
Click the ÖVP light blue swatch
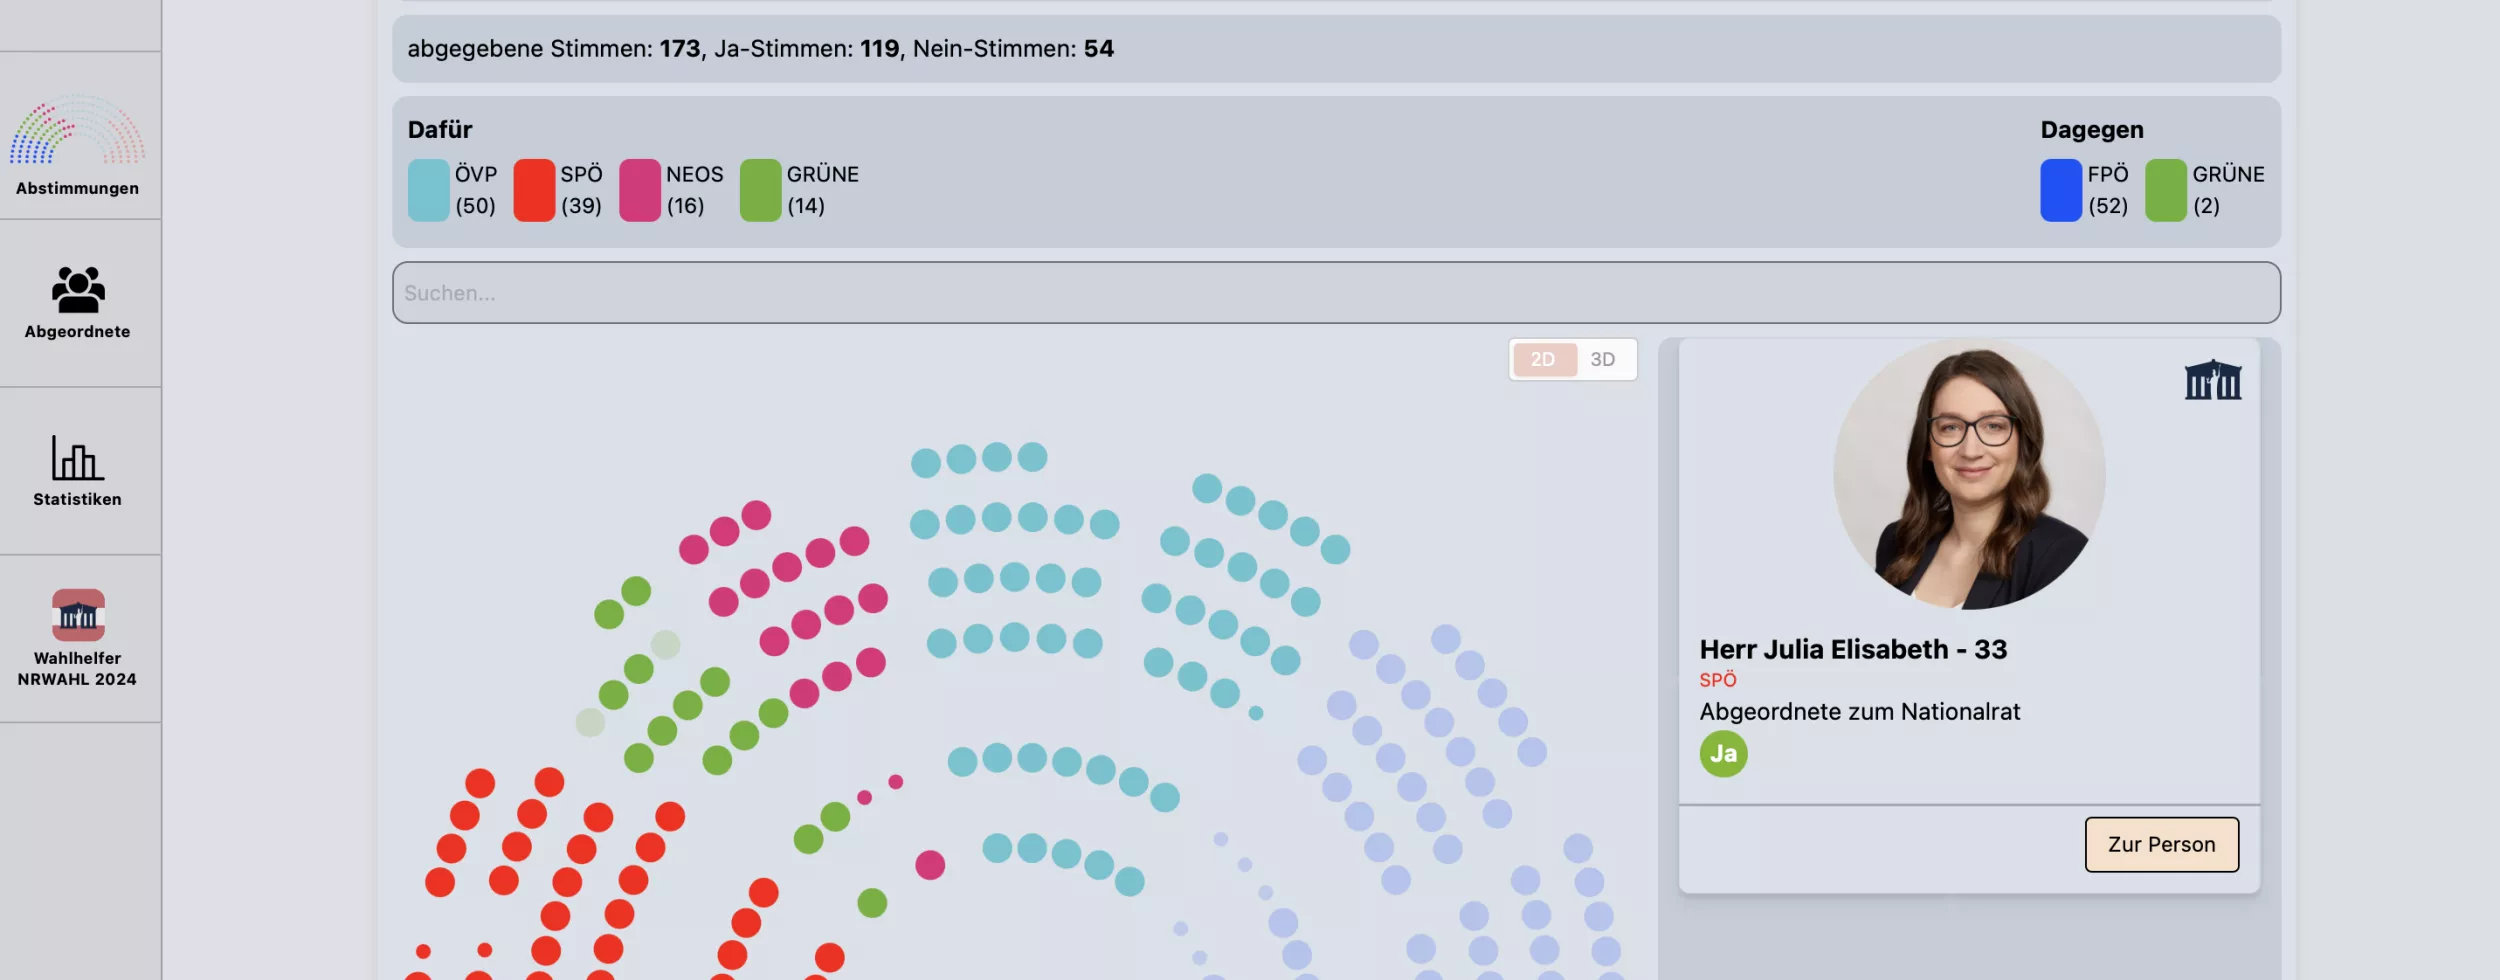point(429,190)
